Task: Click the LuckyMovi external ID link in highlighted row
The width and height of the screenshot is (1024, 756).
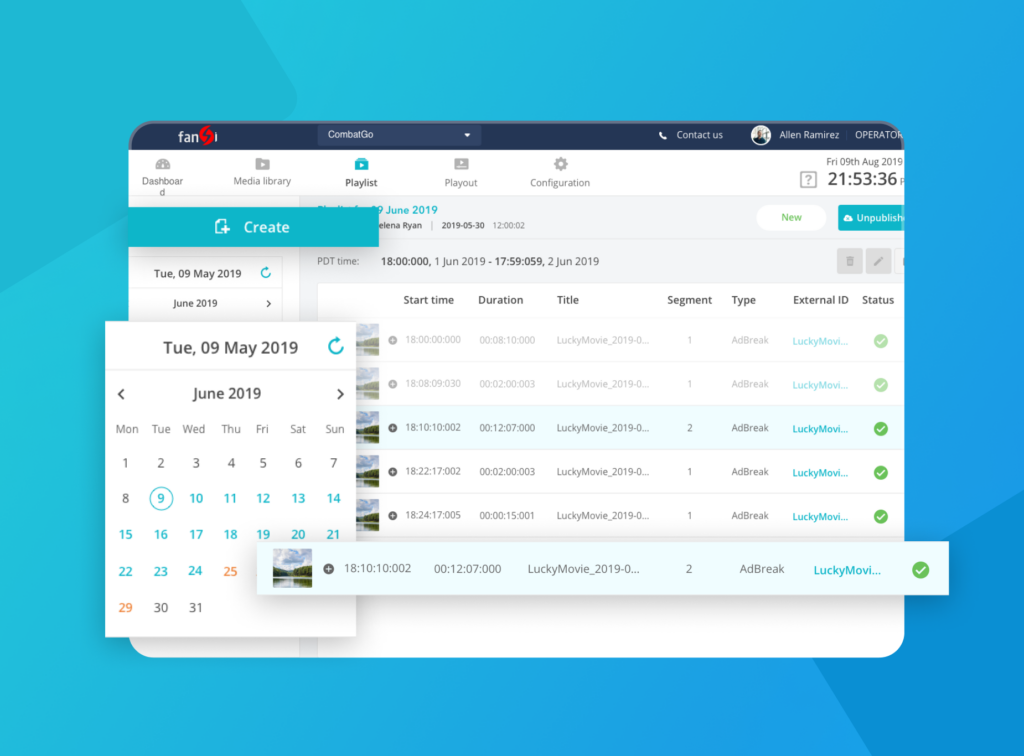Action: click(847, 570)
